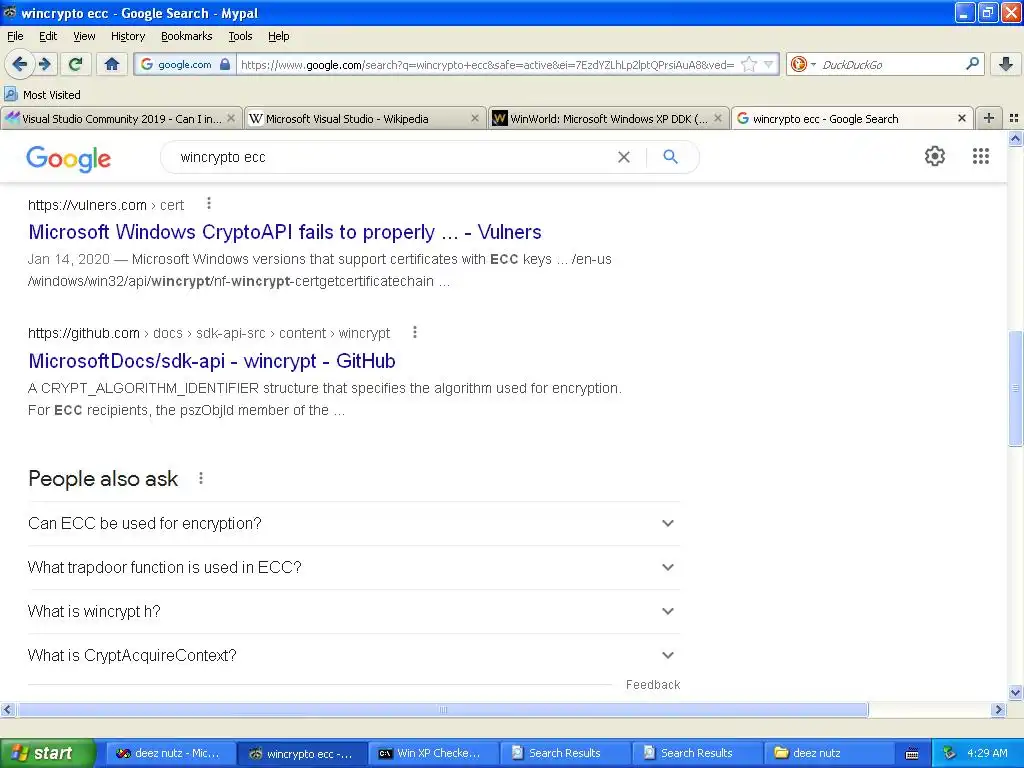Switch to Visual Studio Community 2019 tab
The height and width of the screenshot is (768, 1024).
point(121,118)
